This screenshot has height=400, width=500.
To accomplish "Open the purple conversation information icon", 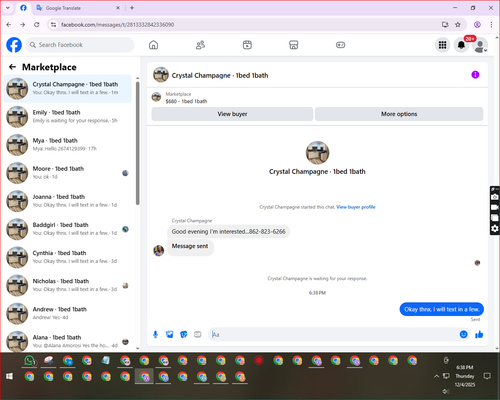I will tap(475, 75).
